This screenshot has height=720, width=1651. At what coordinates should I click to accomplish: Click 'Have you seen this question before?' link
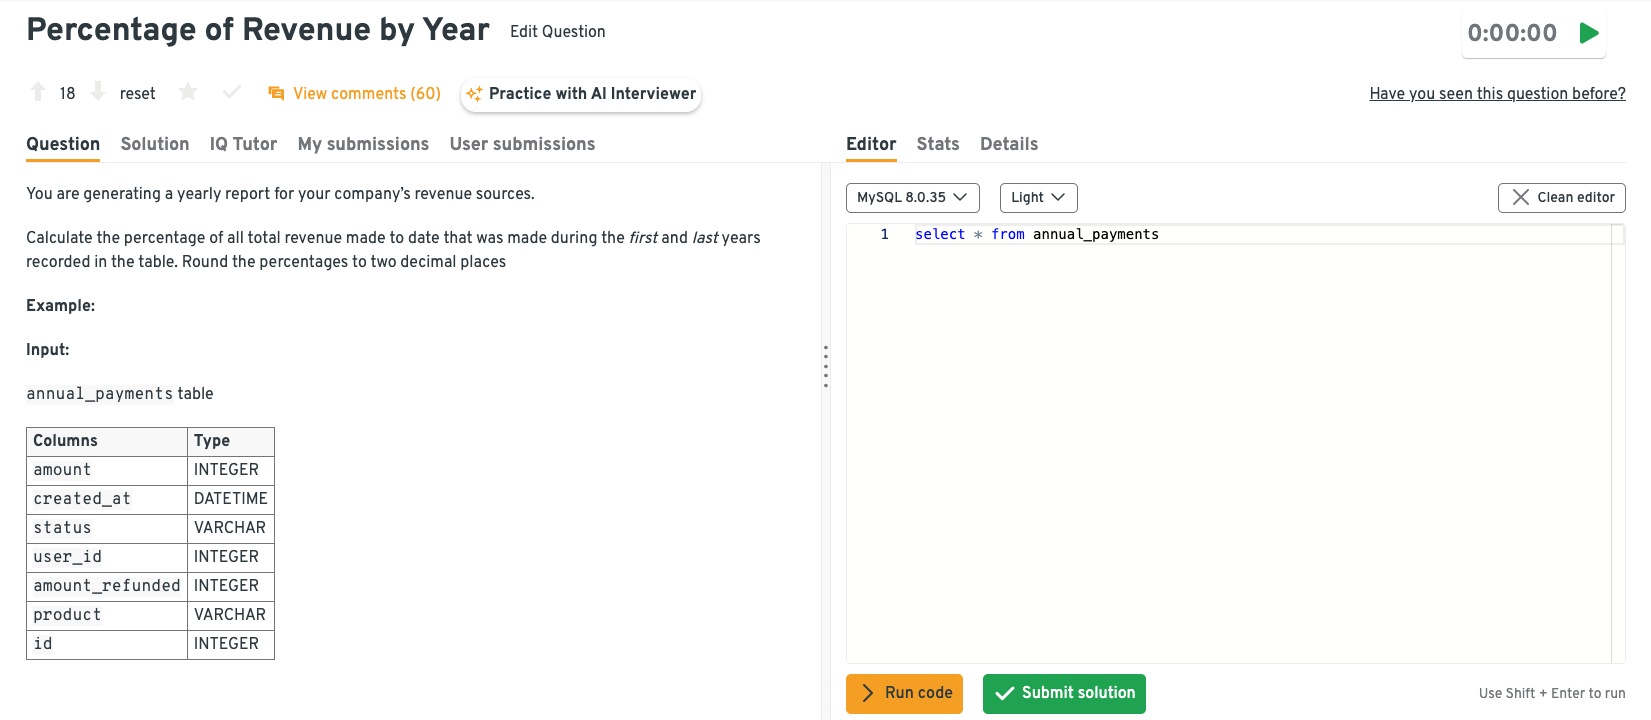tap(1497, 94)
